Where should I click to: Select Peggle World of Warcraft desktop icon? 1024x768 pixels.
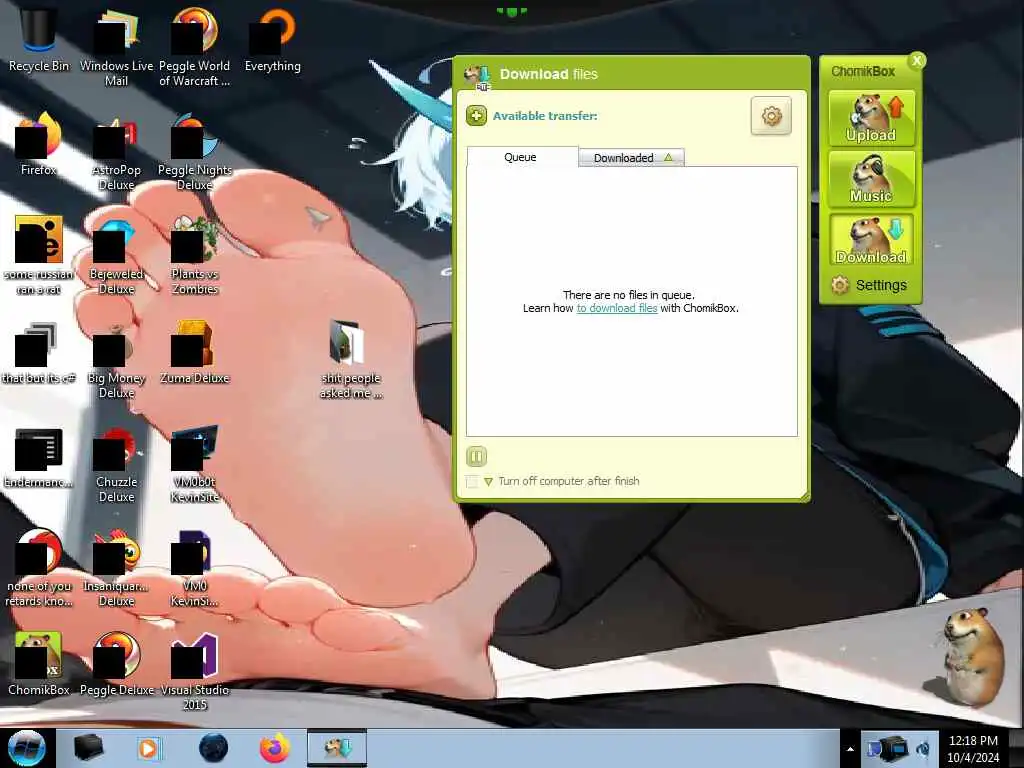tap(195, 46)
